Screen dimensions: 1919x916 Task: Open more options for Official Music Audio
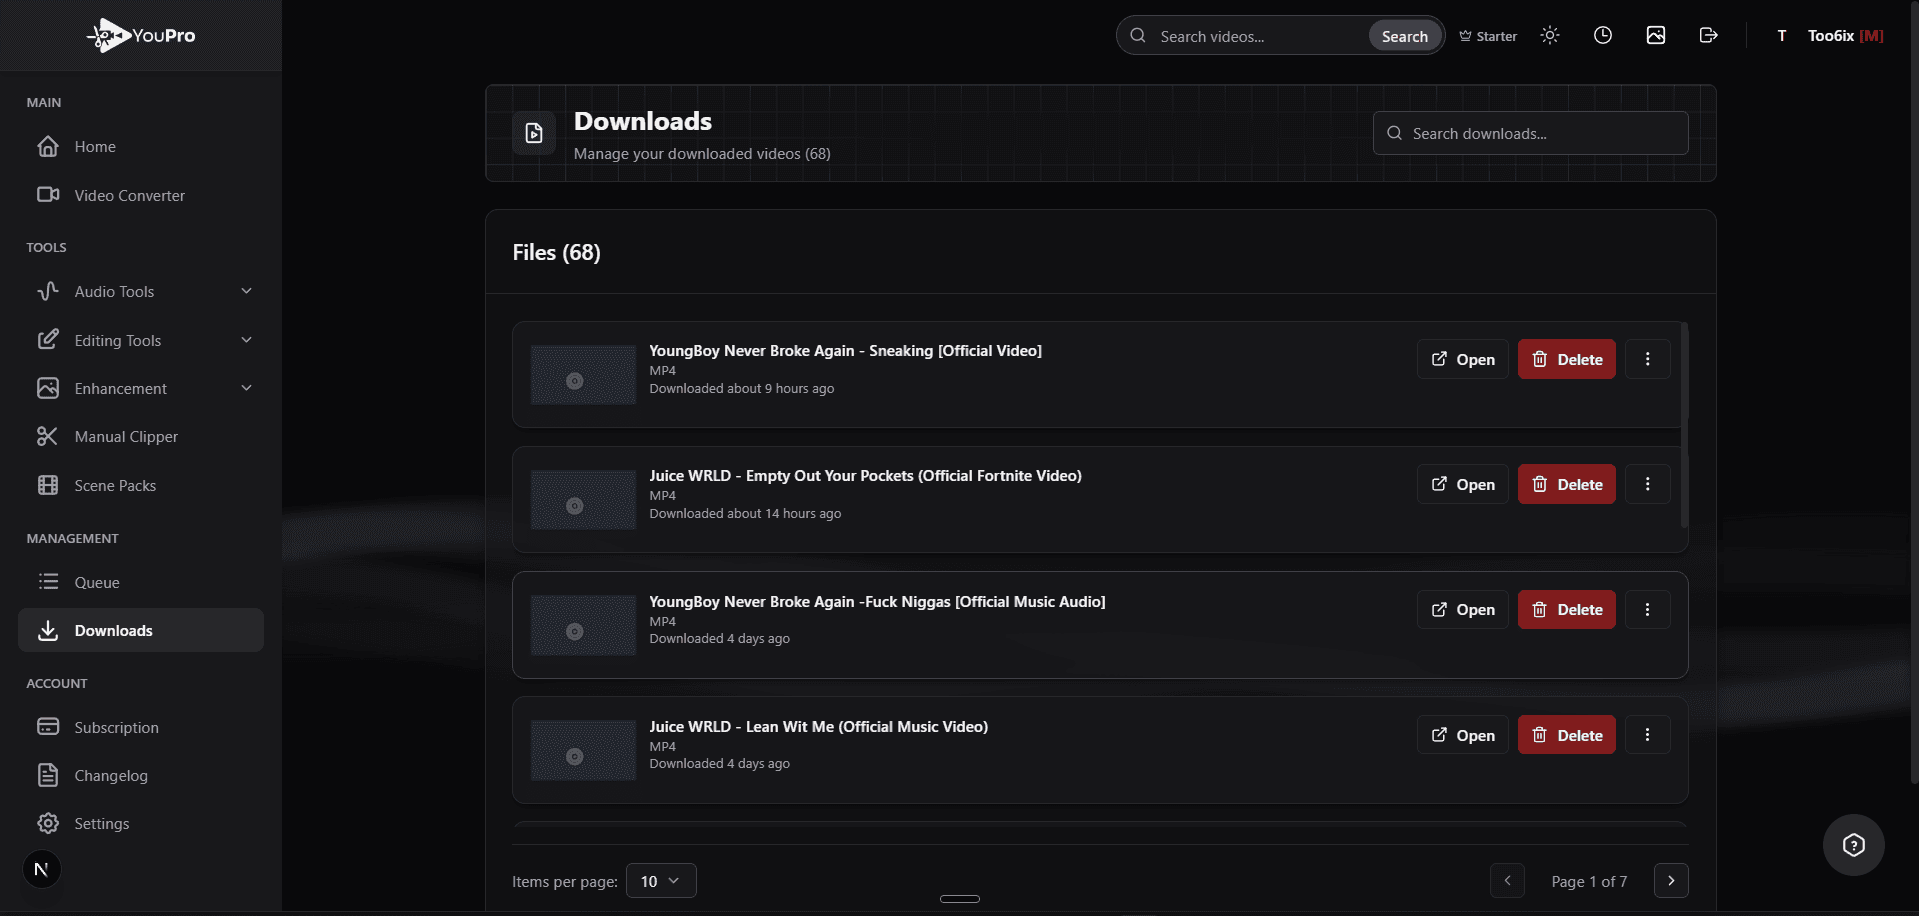tap(1647, 609)
